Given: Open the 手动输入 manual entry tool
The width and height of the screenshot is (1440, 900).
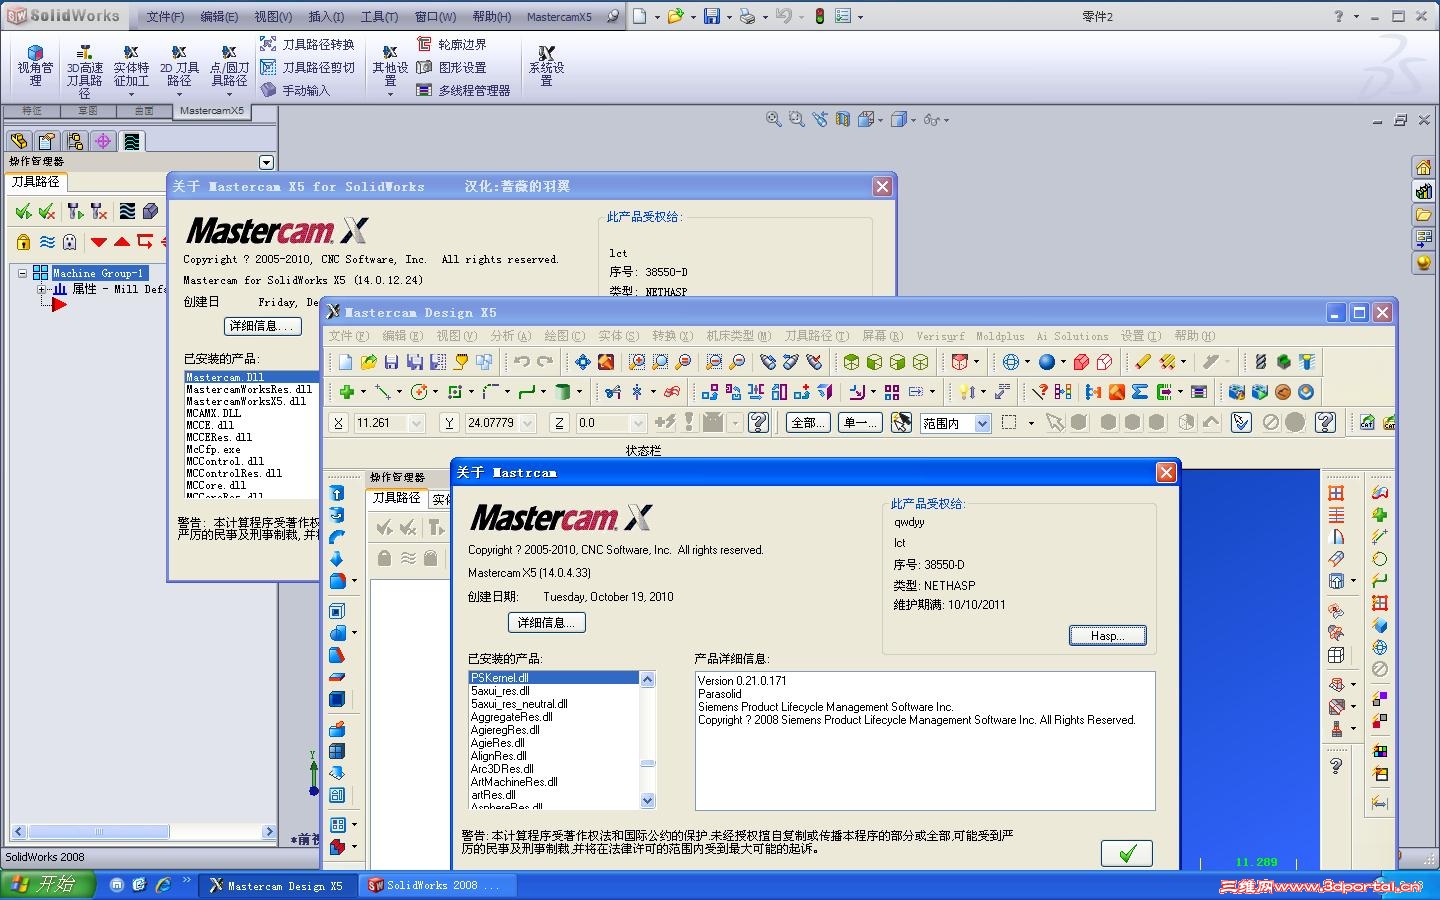Looking at the screenshot, I should [294, 90].
